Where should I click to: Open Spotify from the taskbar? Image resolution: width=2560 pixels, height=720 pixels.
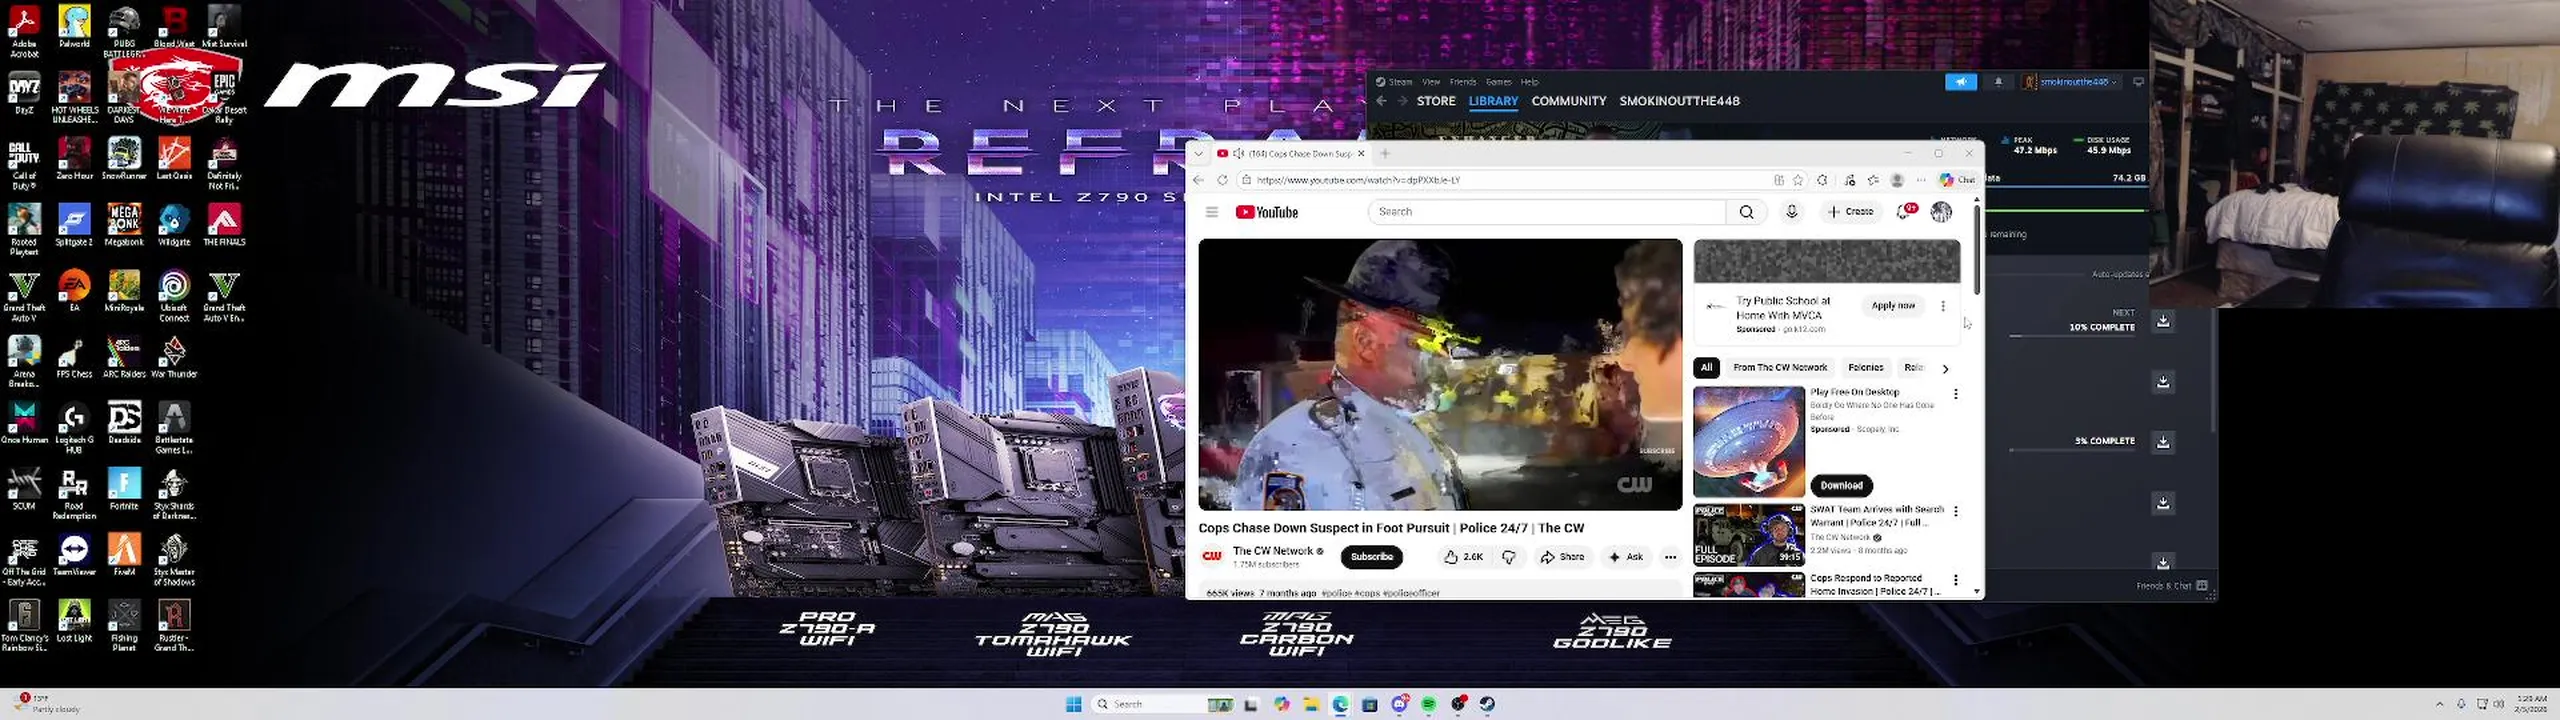click(x=1428, y=704)
